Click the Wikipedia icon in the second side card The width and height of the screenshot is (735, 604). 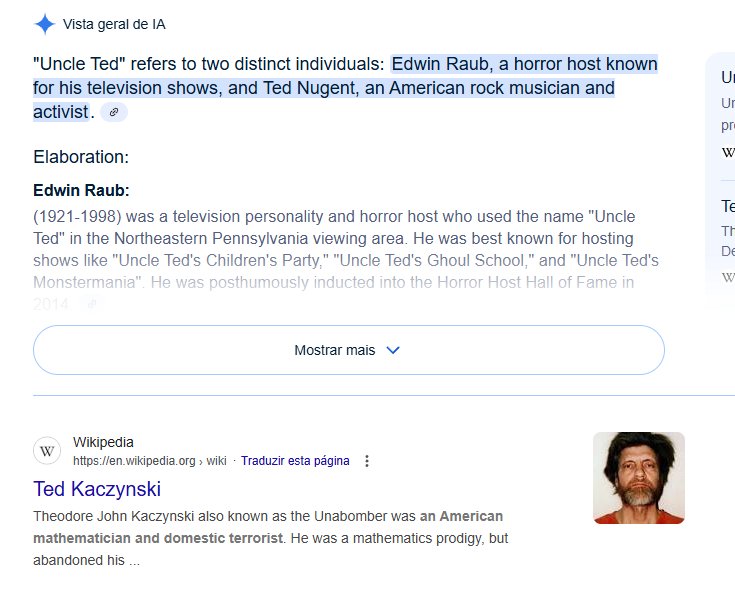tap(727, 276)
